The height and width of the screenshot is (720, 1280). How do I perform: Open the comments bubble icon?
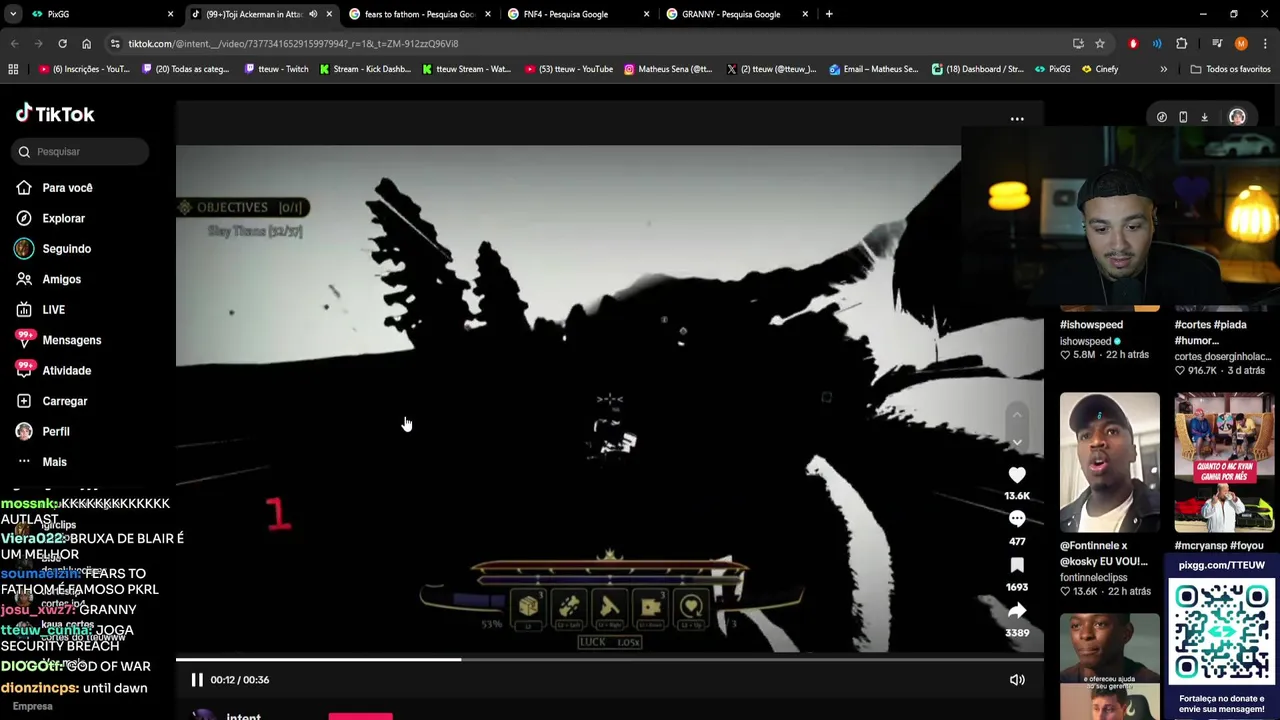point(1017,519)
